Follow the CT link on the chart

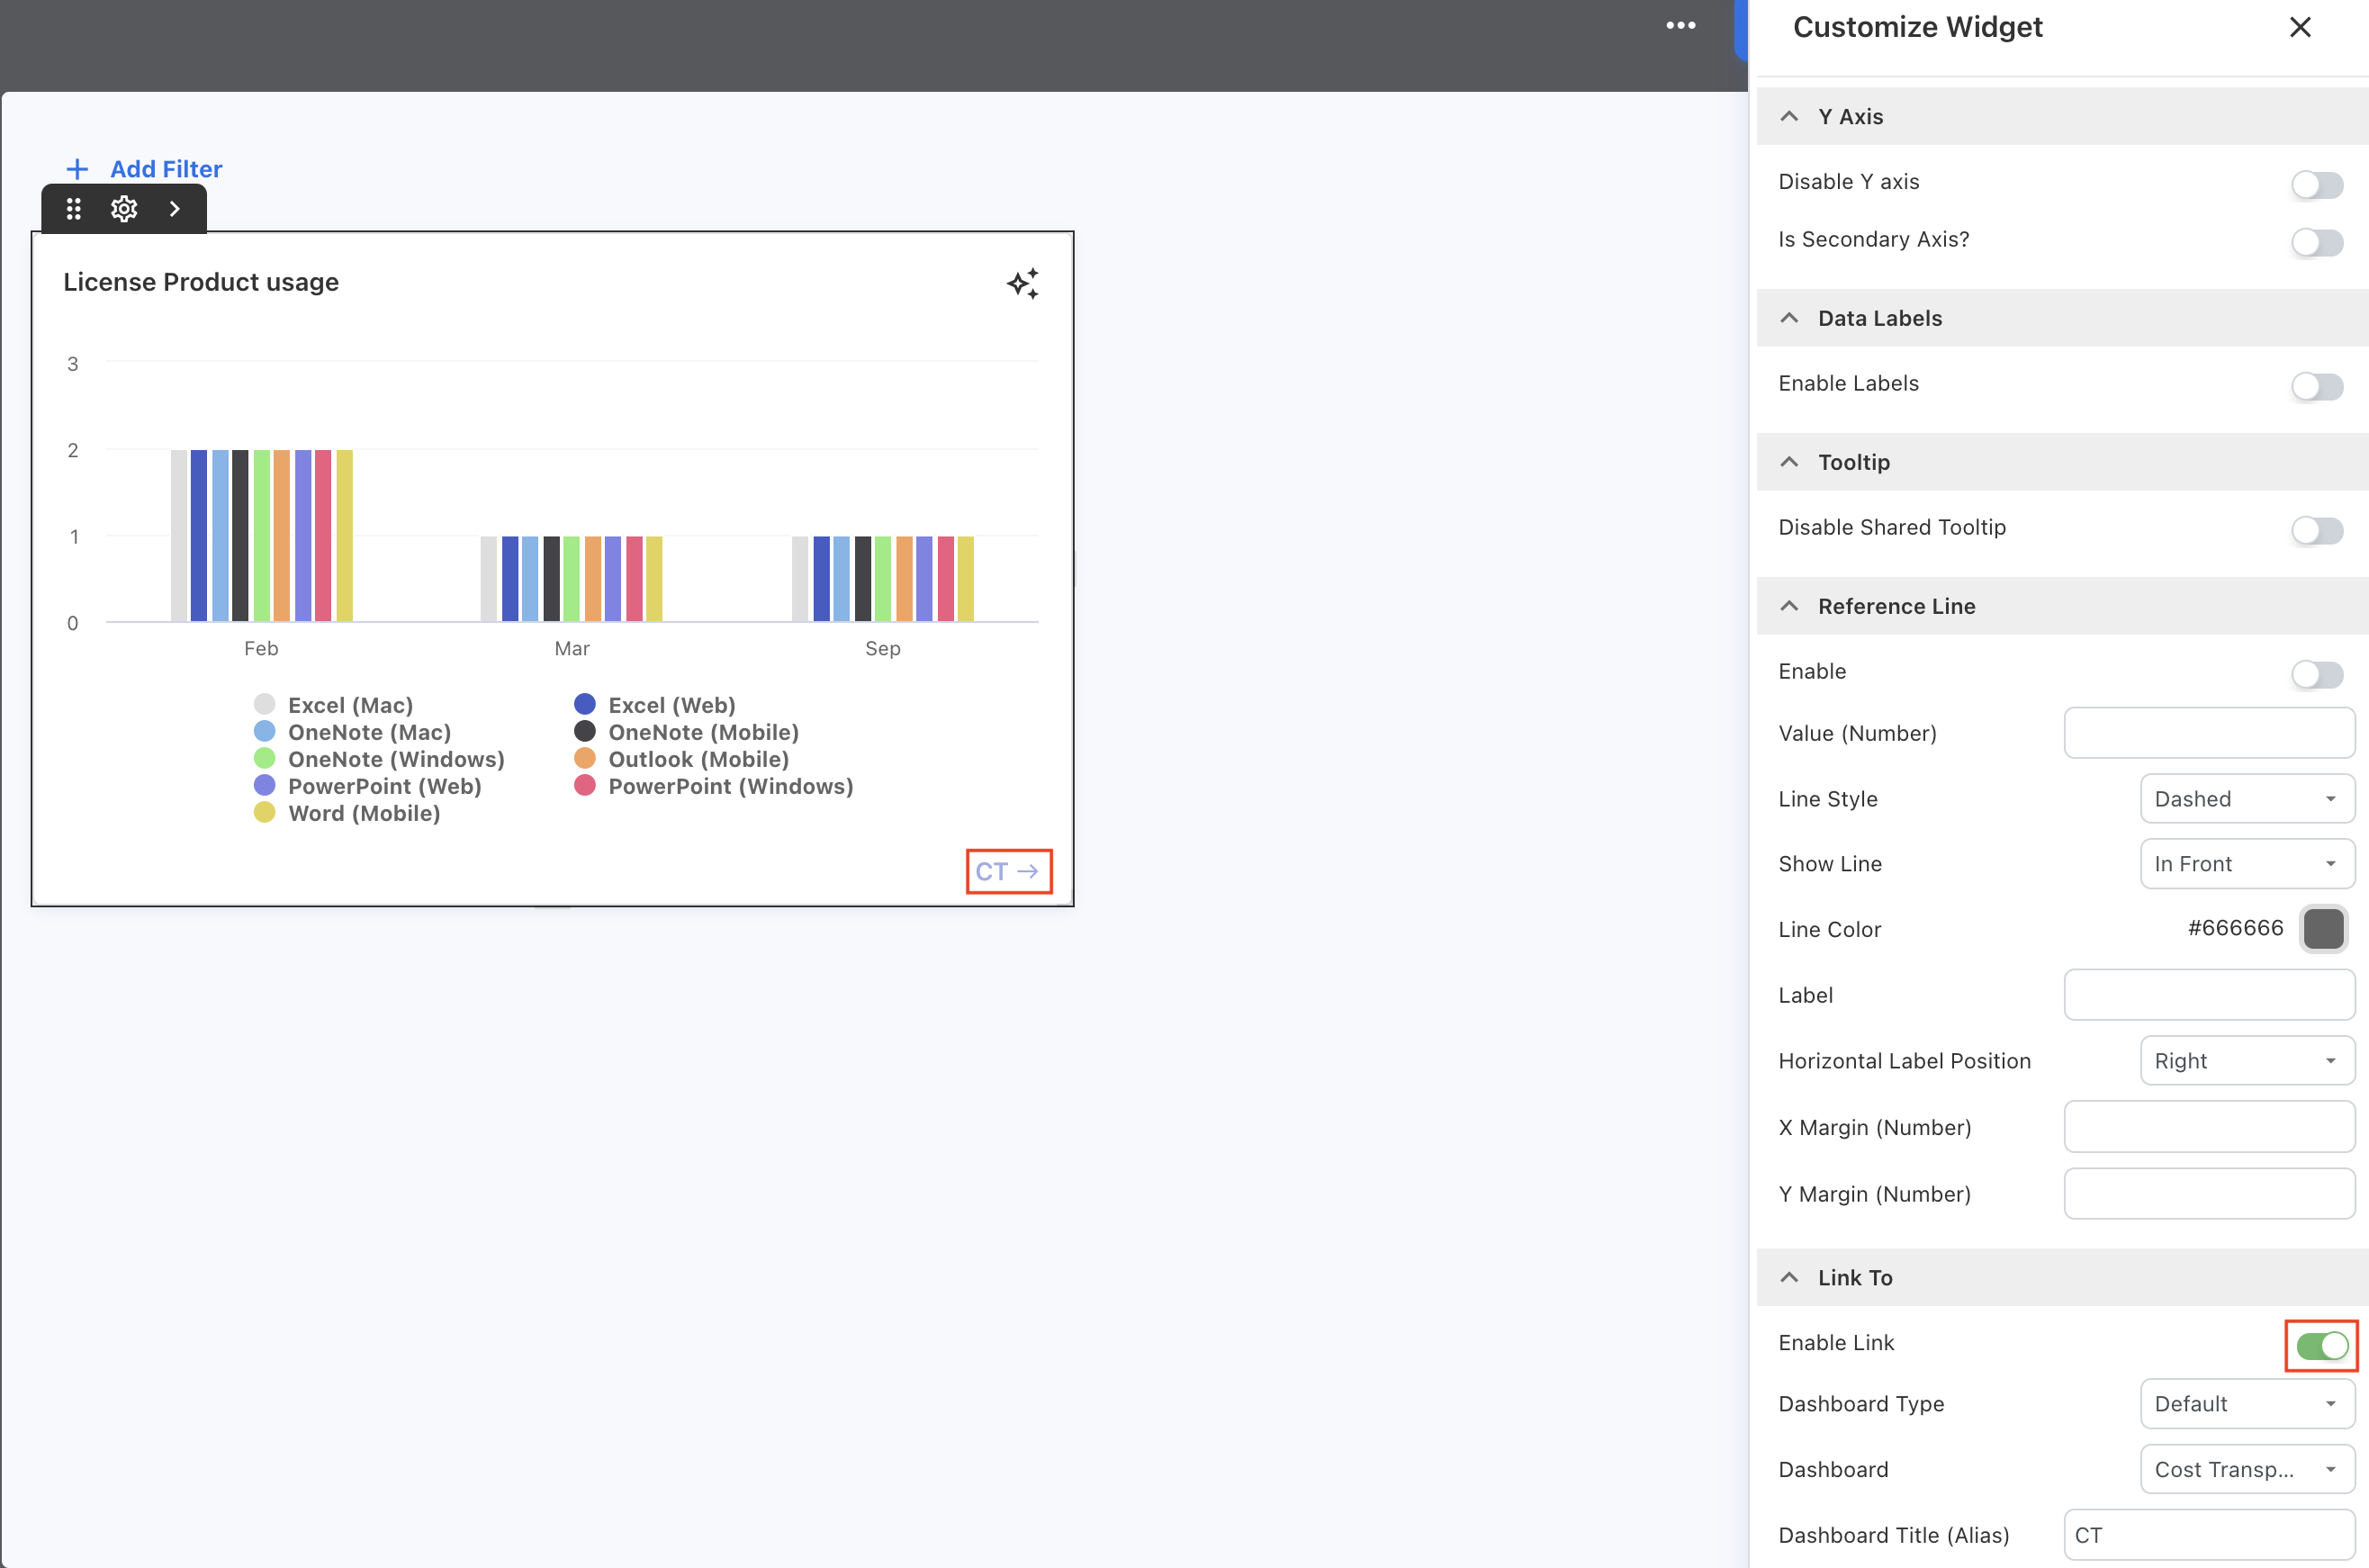1007,870
